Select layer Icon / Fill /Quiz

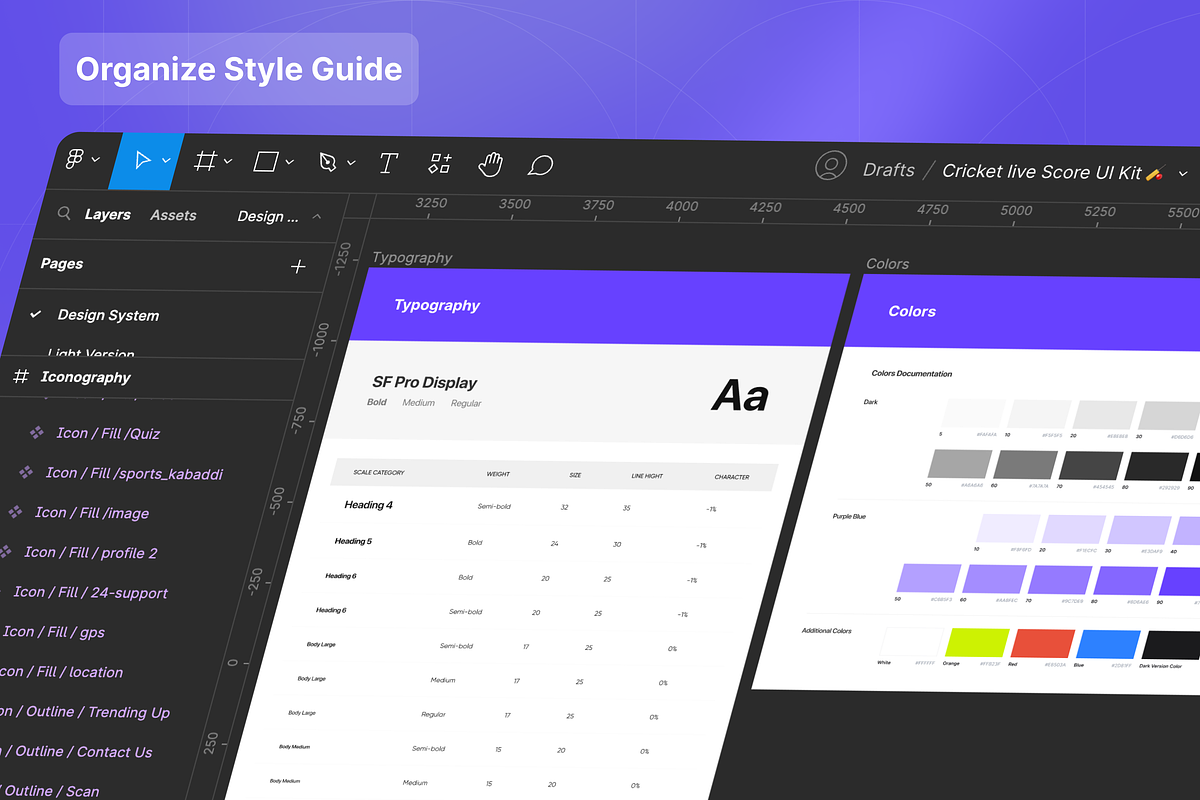[x=108, y=433]
